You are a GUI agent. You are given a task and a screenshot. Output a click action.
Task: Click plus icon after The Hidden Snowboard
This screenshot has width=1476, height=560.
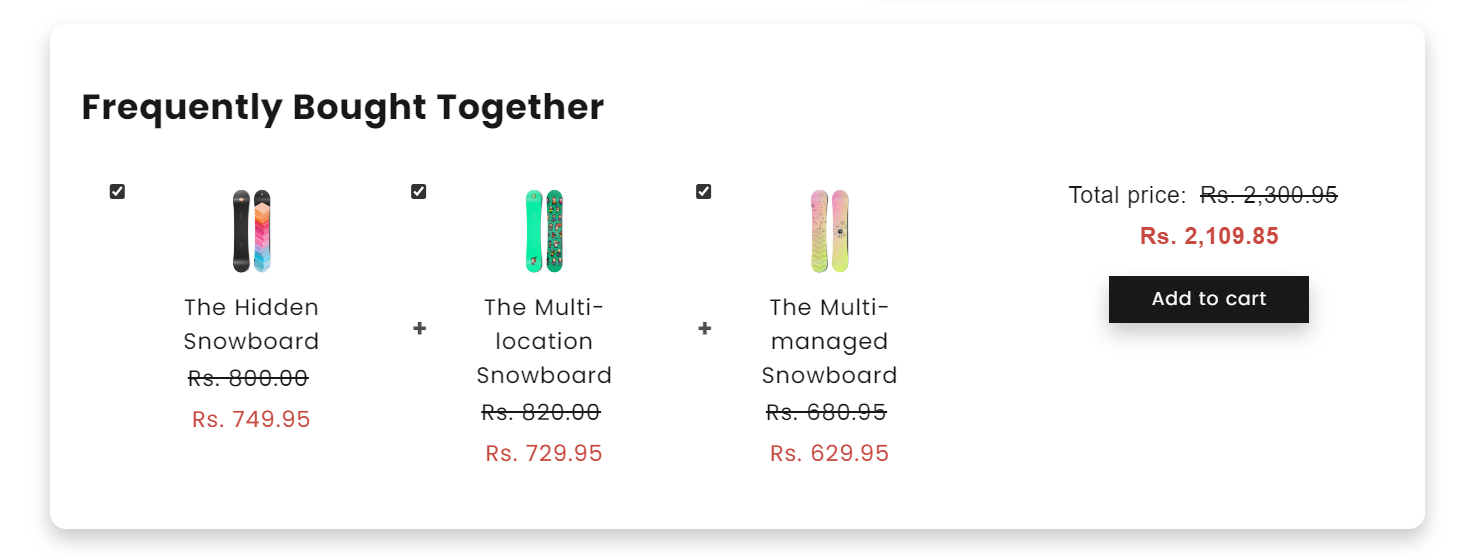click(419, 328)
